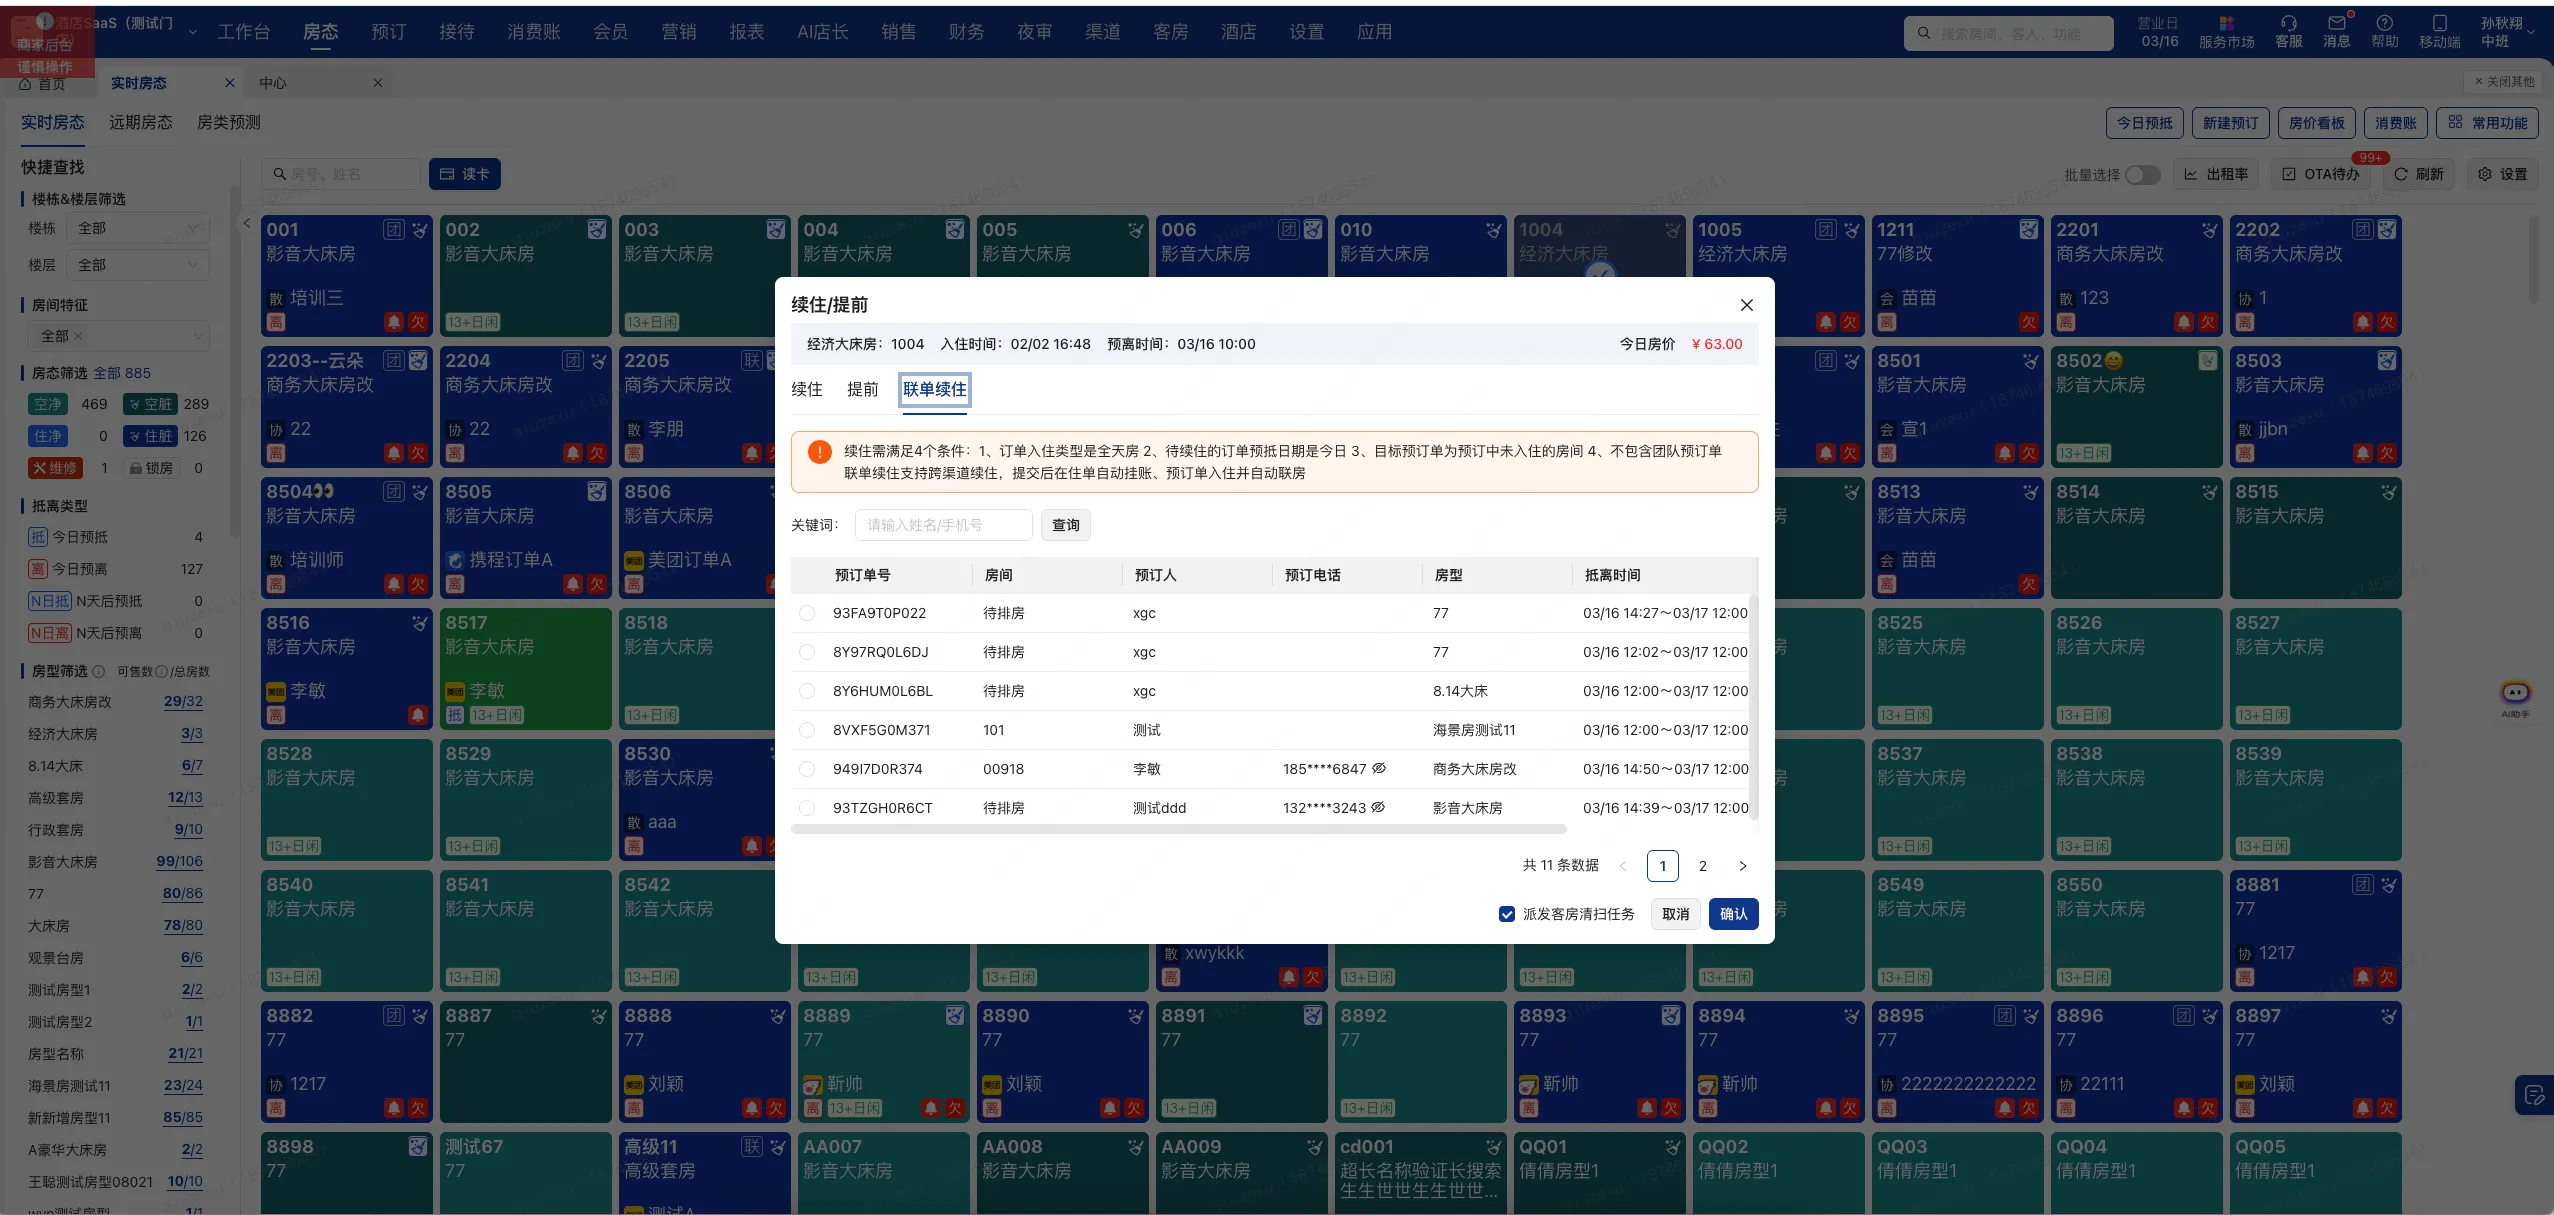The width and height of the screenshot is (2554, 1215).
Task: Switch to the 提前 tab in dialog
Action: pyautogui.click(x=862, y=389)
